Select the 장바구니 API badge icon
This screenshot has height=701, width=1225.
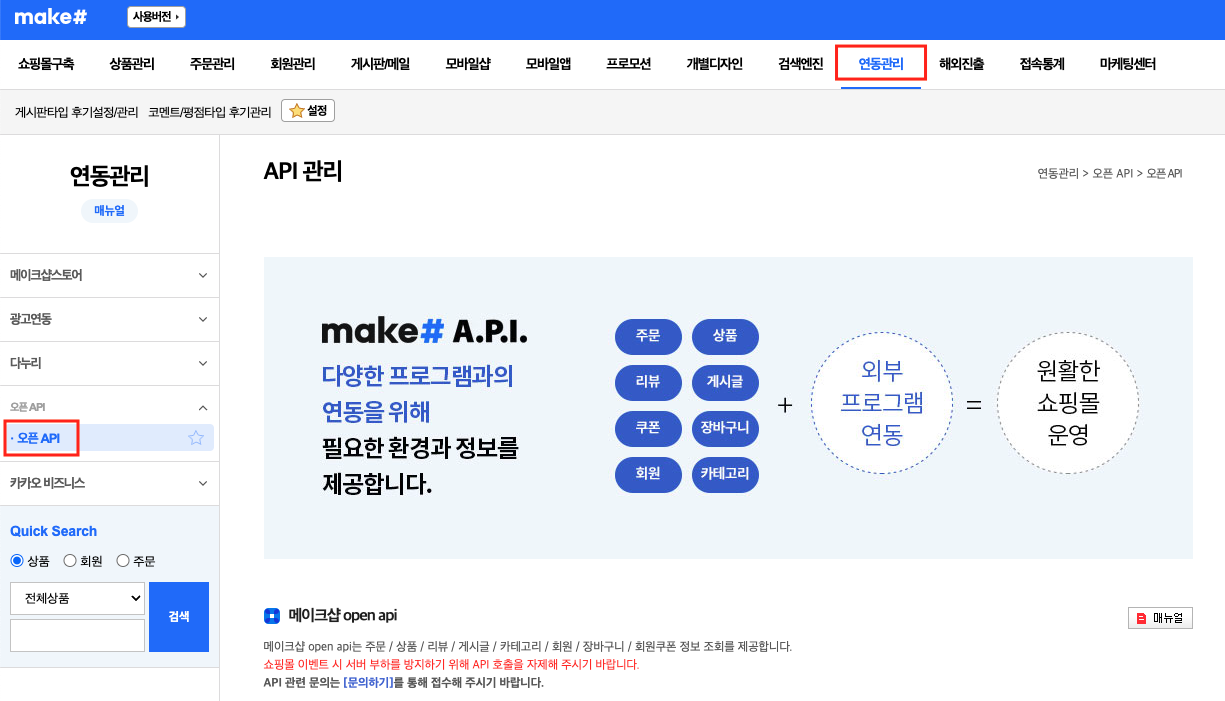click(725, 429)
